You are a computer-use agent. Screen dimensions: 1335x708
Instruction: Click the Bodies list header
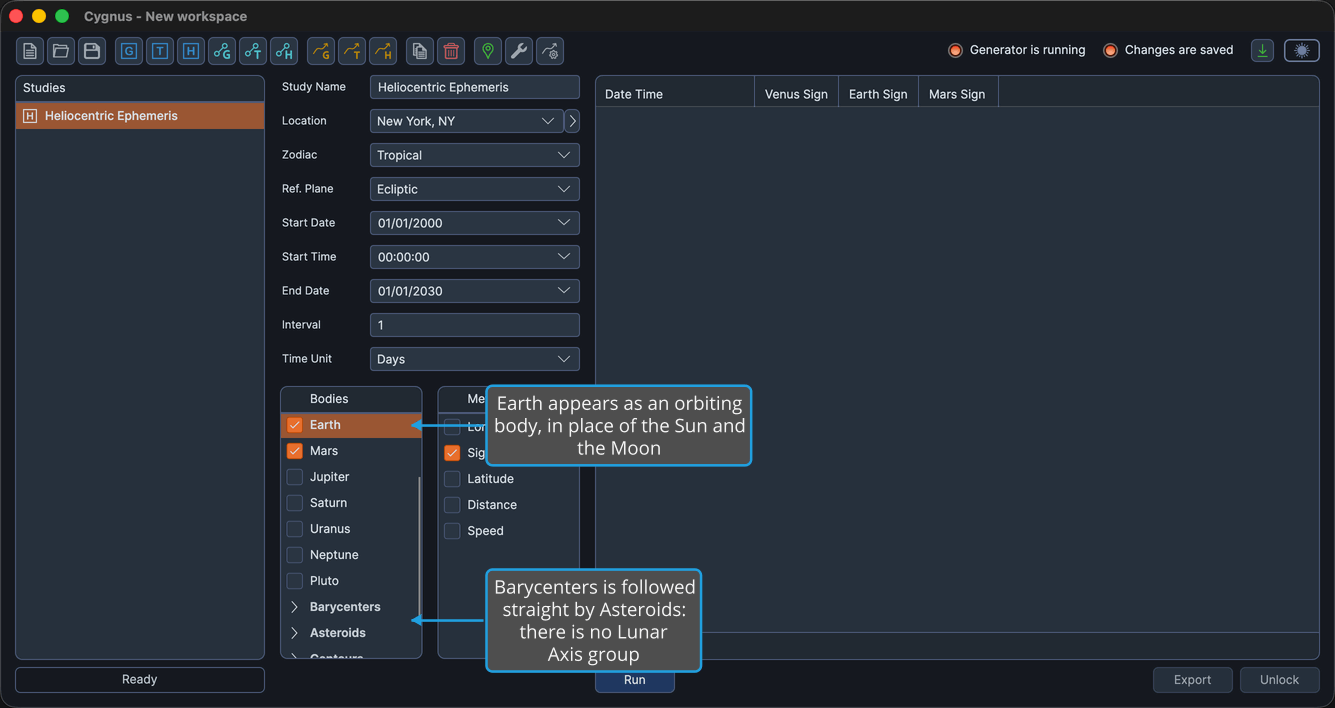click(351, 399)
